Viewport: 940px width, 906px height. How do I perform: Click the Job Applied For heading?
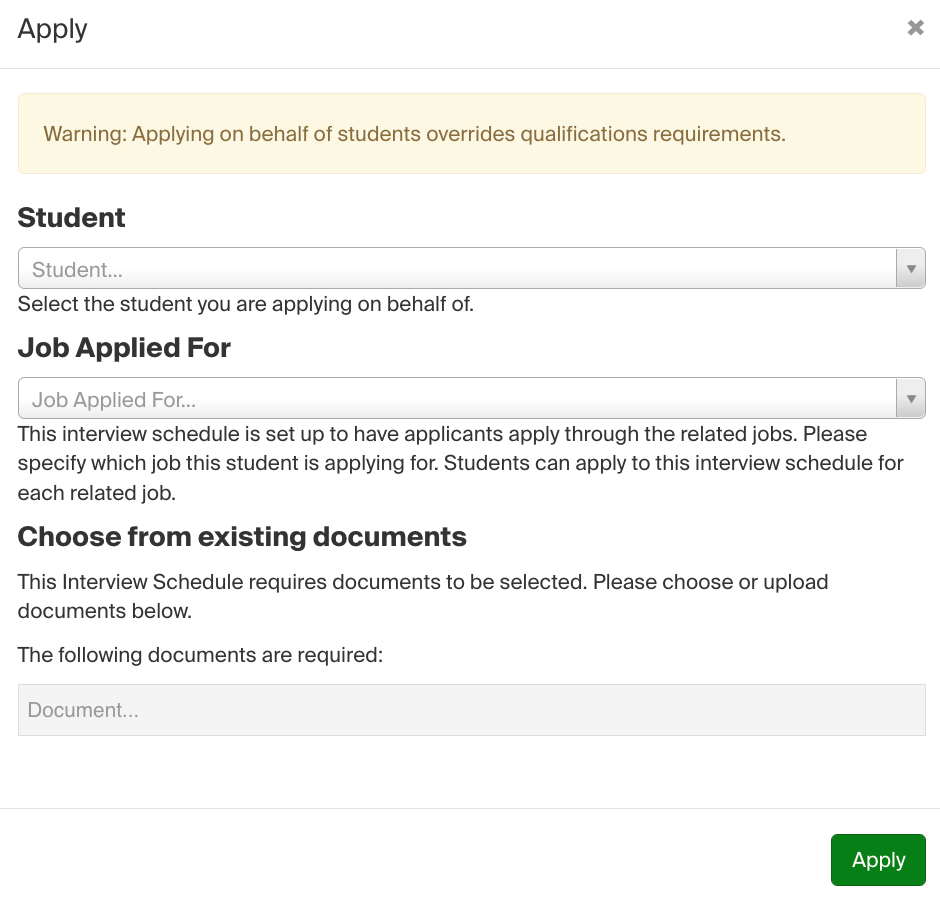point(124,348)
